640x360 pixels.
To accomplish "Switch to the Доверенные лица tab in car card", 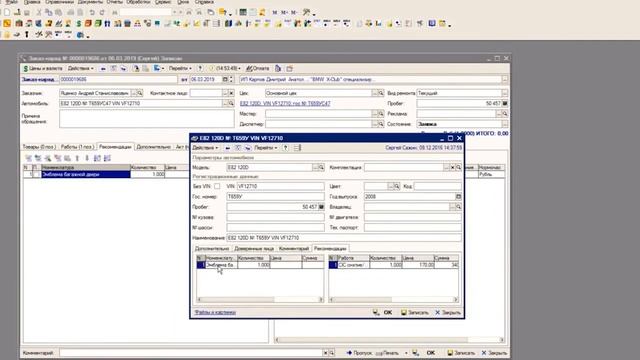I will coord(254,249).
